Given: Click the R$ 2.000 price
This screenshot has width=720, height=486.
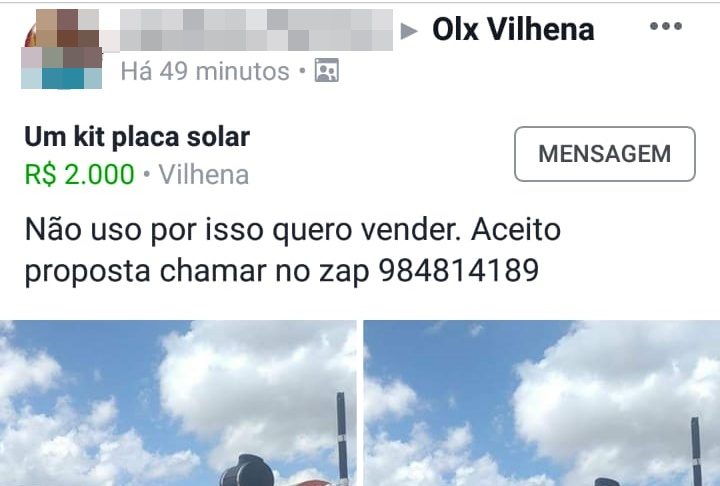Looking at the screenshot, I should click(79, 175).
